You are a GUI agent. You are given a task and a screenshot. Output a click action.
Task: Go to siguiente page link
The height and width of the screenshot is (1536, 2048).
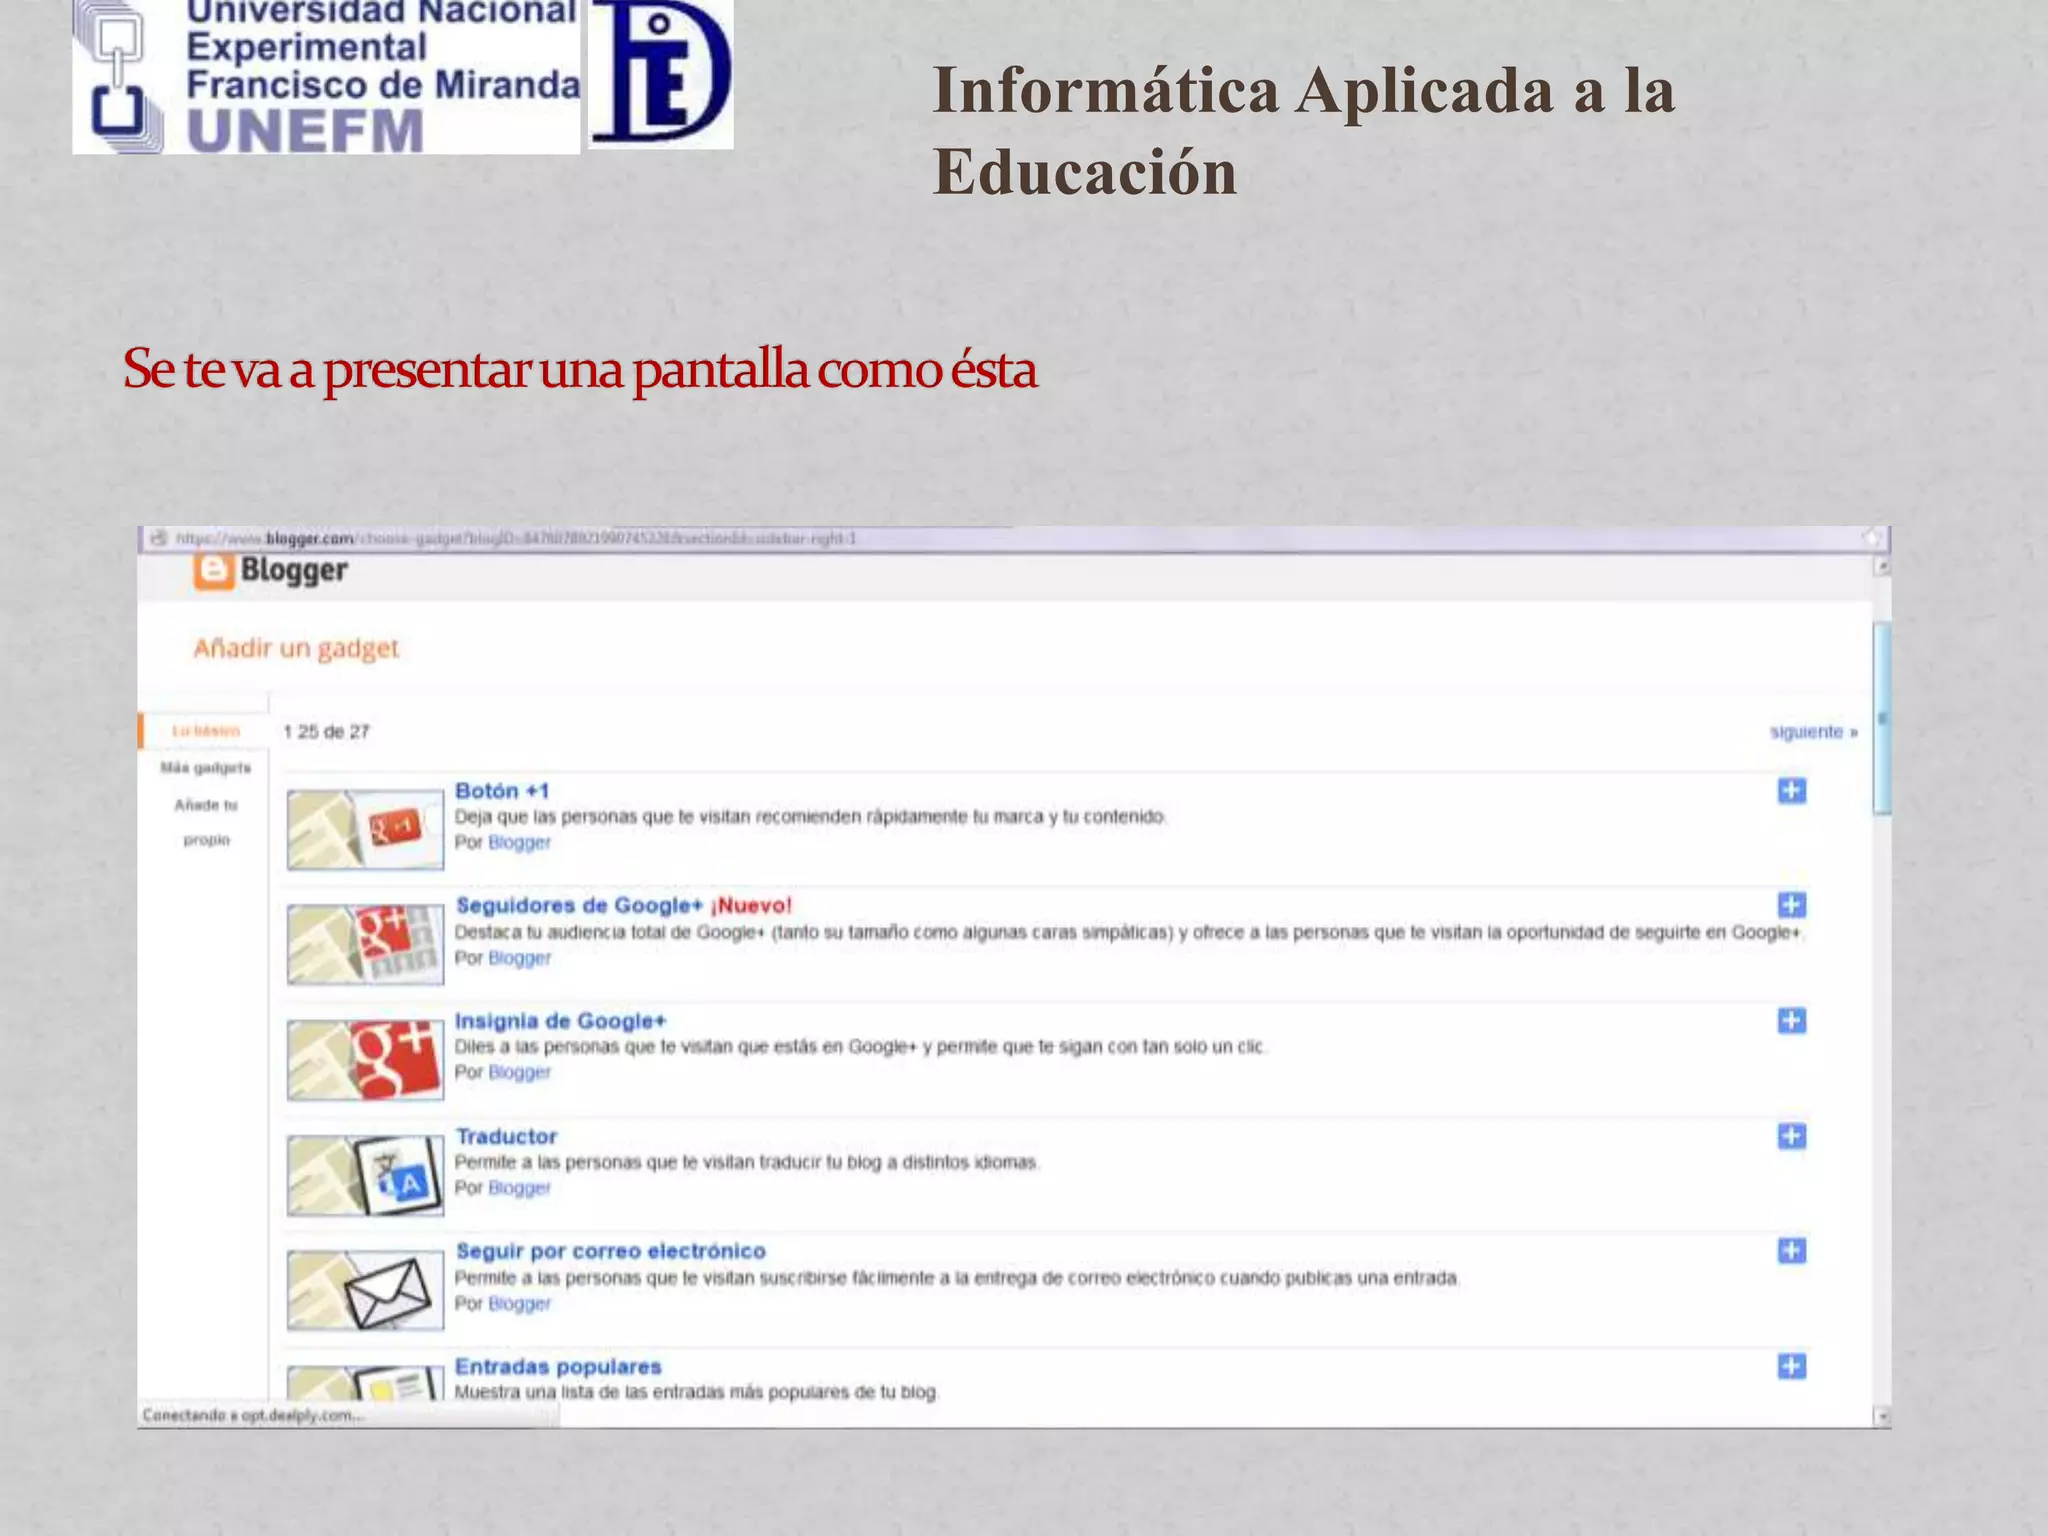click(x=1813, y=732)
